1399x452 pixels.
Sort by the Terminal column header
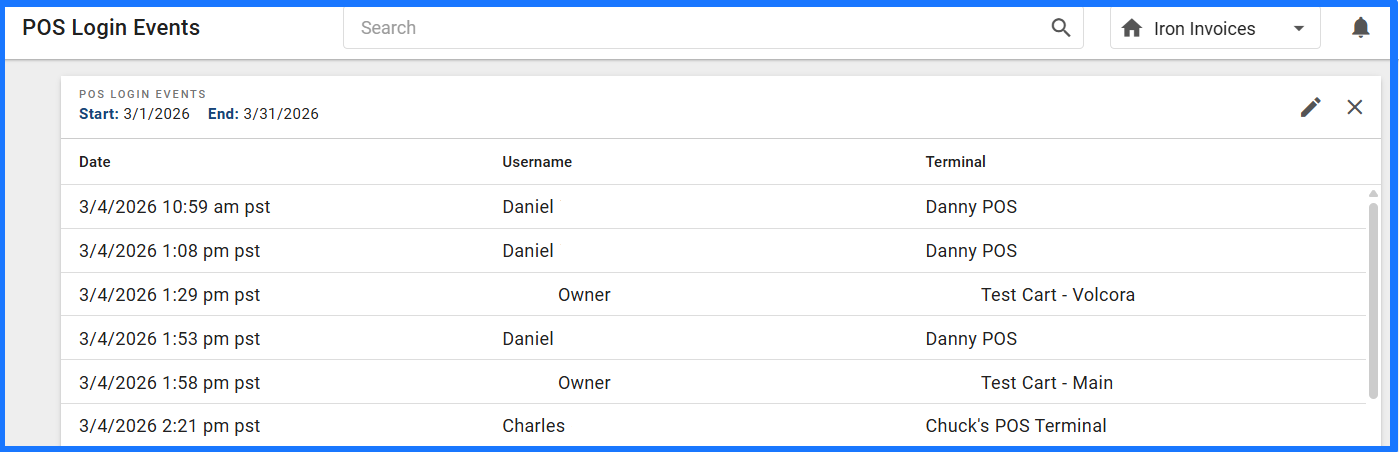tap(955, 162)
